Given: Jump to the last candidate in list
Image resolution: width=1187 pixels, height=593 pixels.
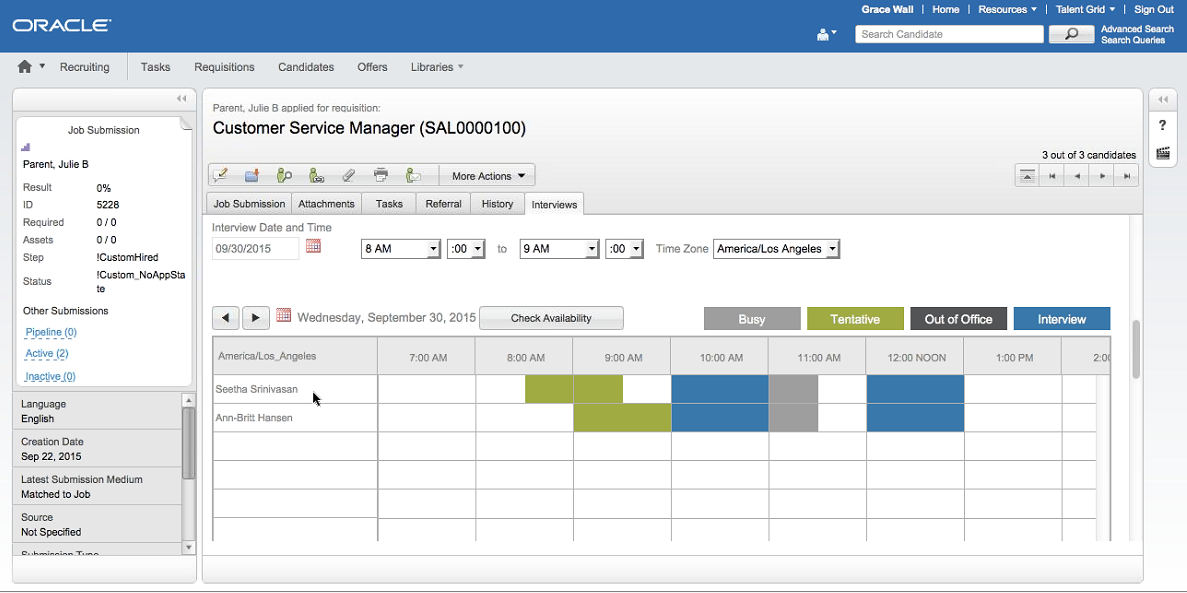Looking at the screenshot, I should coord(1127,176).
